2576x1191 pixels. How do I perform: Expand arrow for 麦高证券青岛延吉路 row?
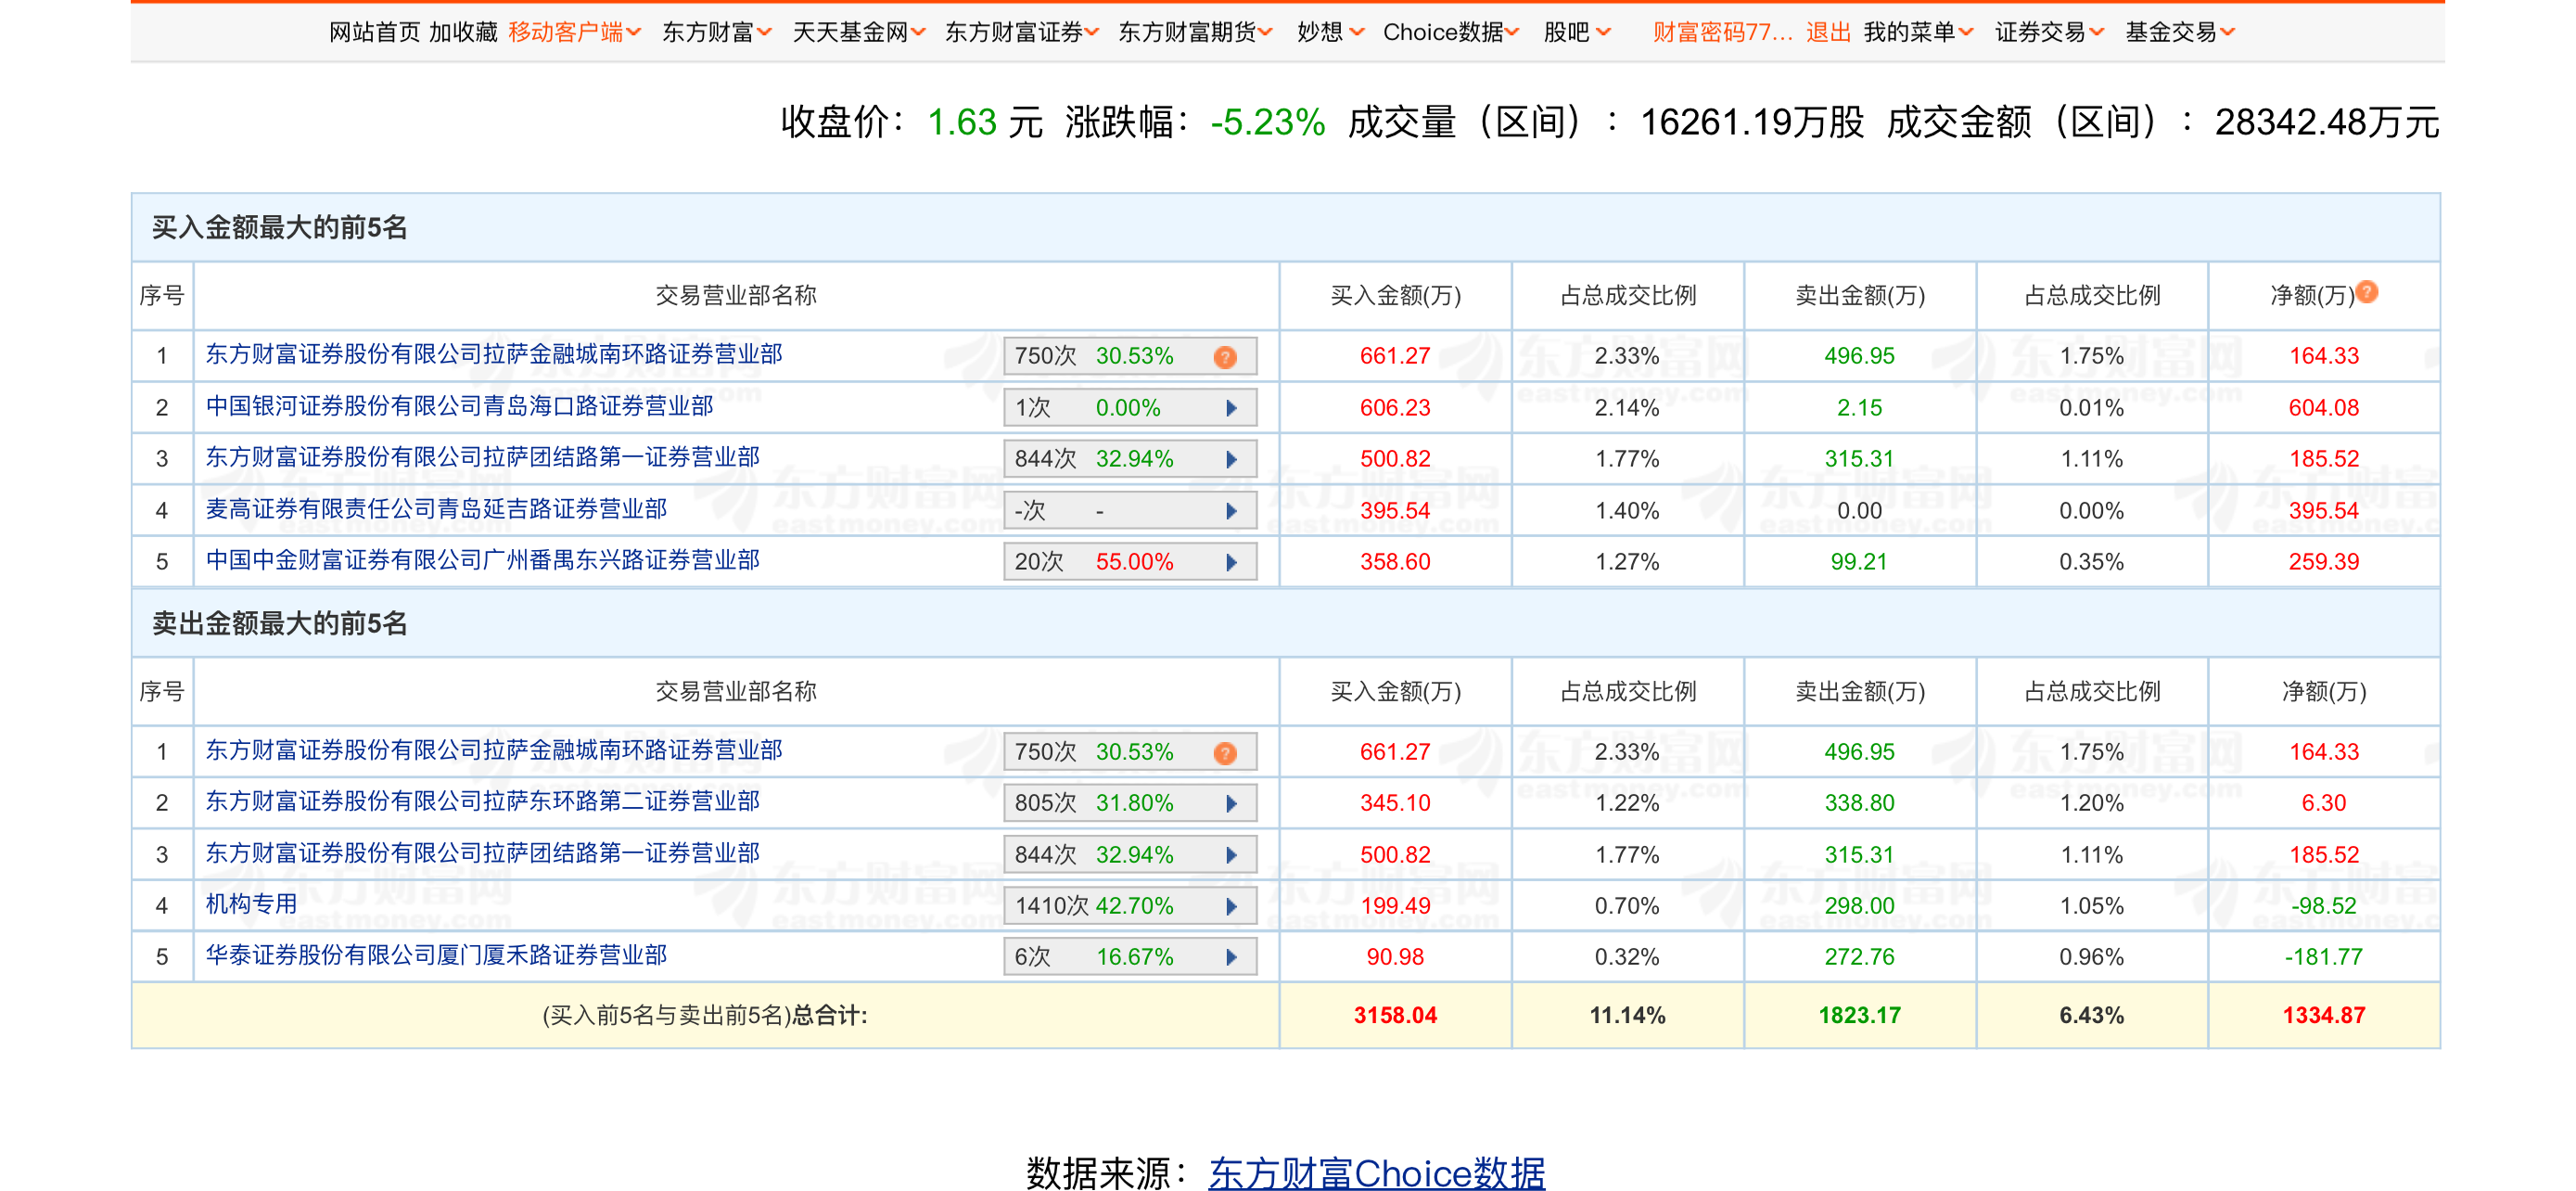(1232, 511)
